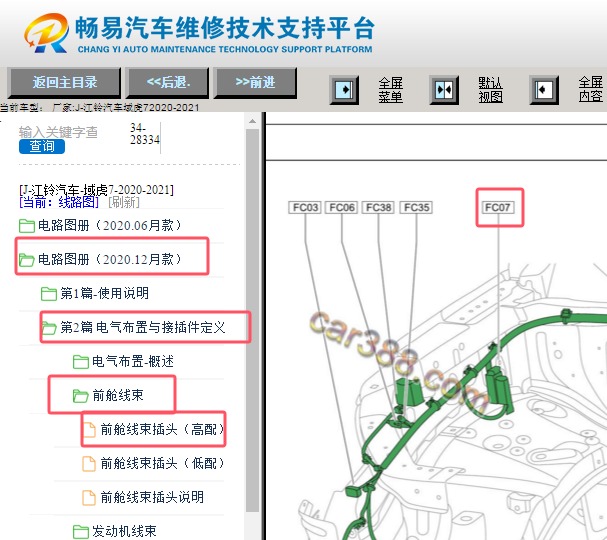Click open-folder icon beside 前舱线束
The height and width of the screenshot is (540, 607).
81,396
